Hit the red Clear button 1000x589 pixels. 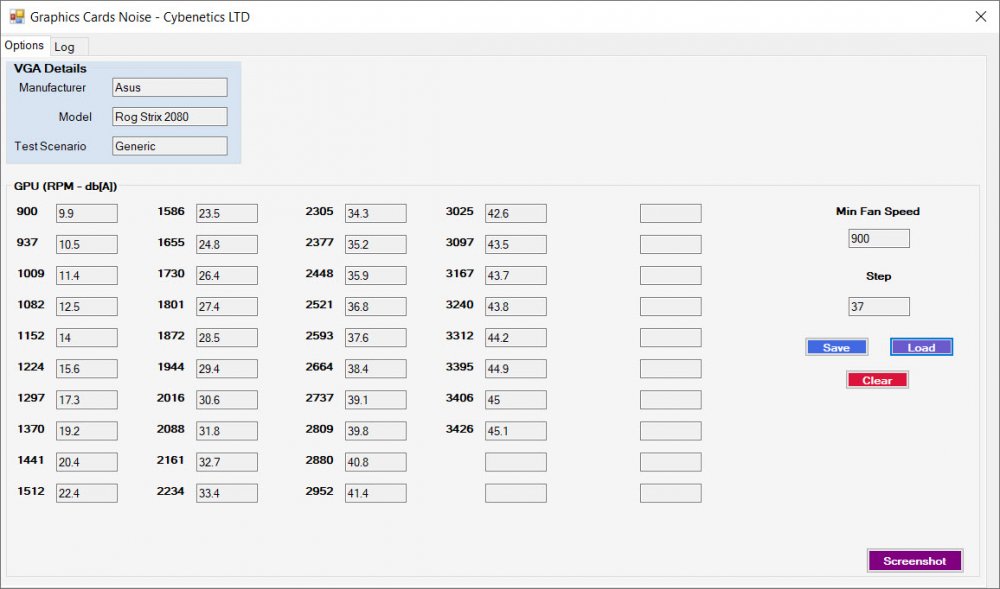click(x=877, y=380)
